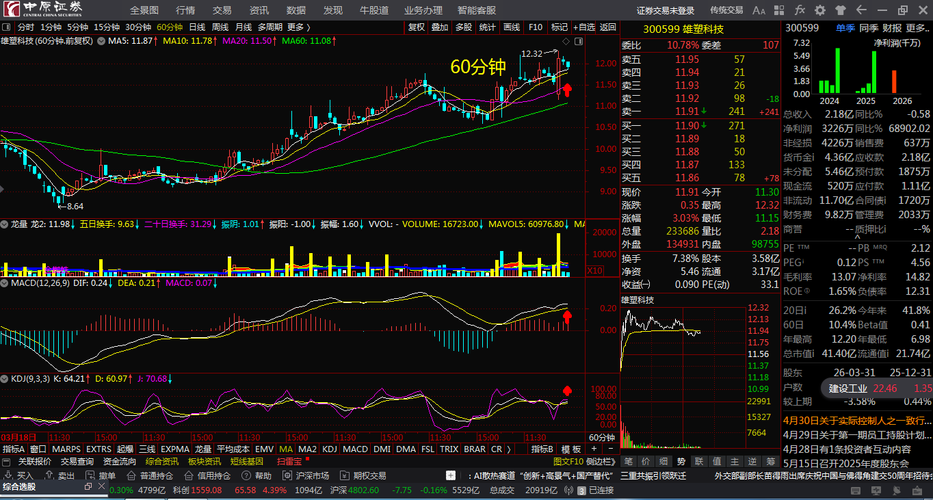The height and width of the screenshot is (500, 933).
Task: Select the 势 tab under the intraday mini chart
Action: (x=681, y=461)
